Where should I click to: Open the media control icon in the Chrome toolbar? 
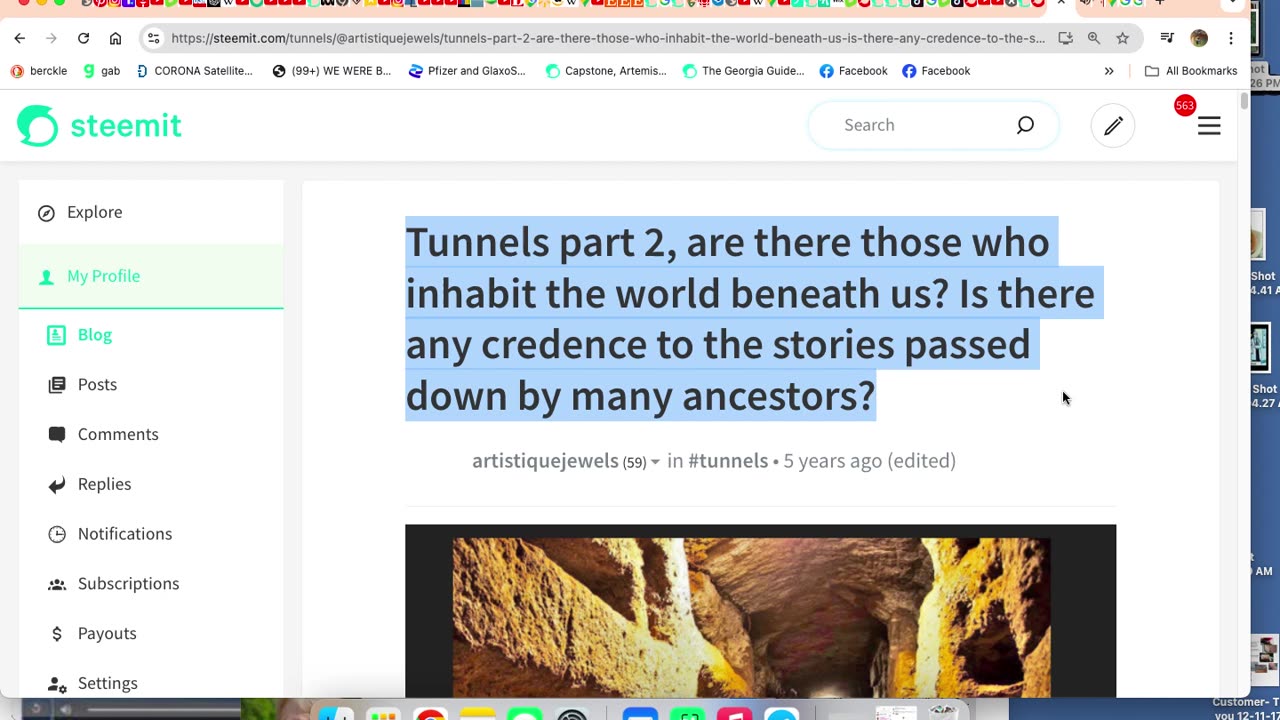1167,38
